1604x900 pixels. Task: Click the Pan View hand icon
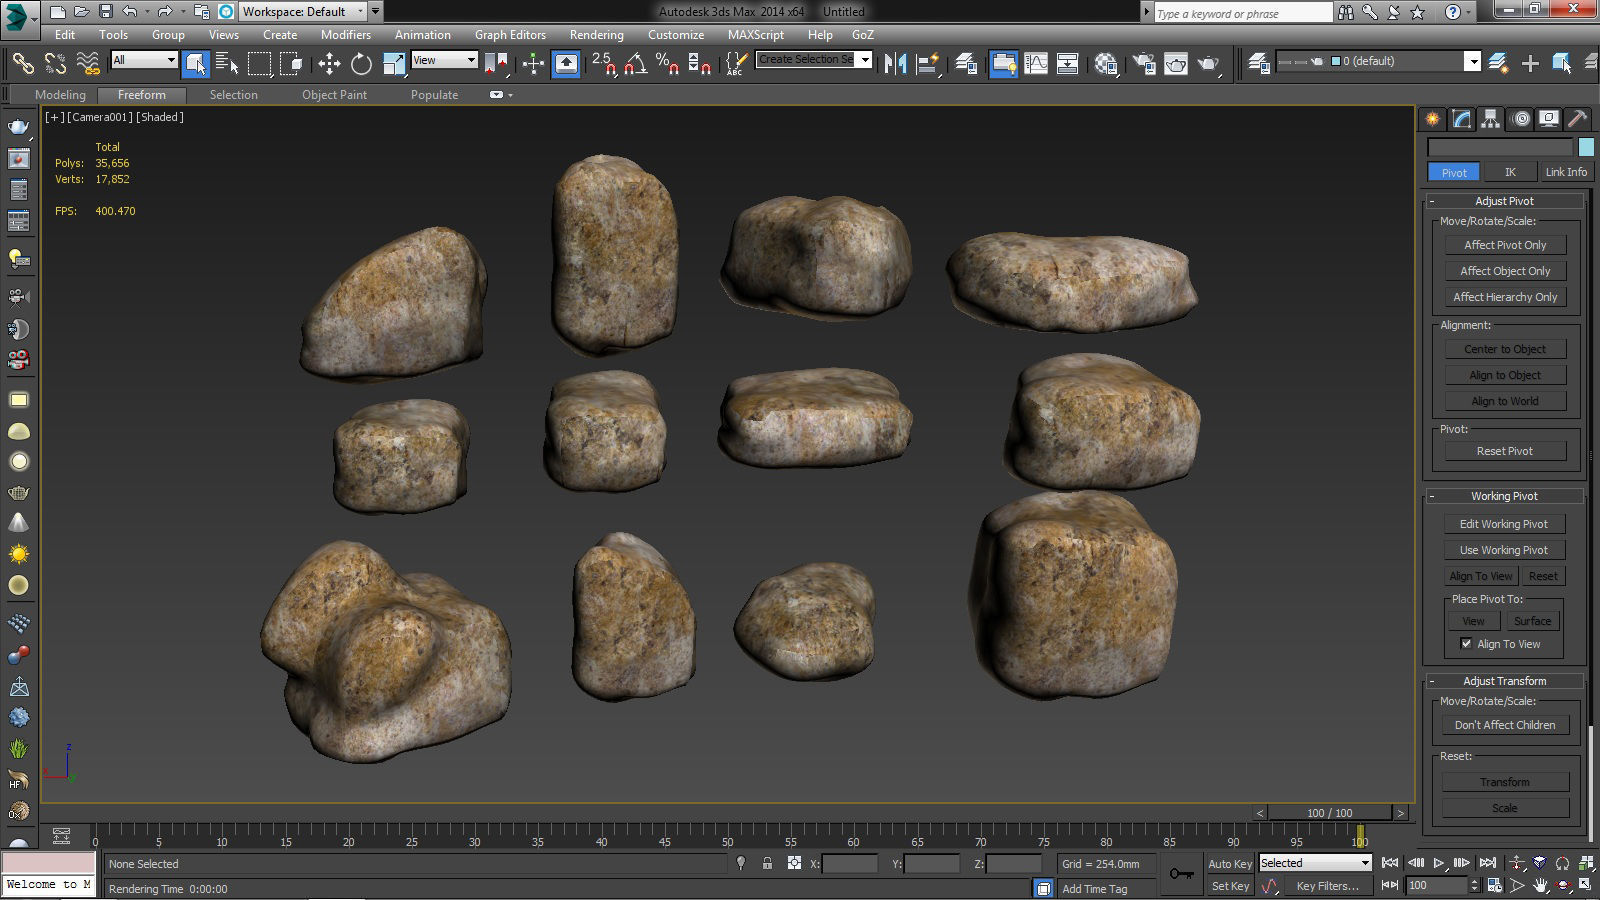point(1541,885)
